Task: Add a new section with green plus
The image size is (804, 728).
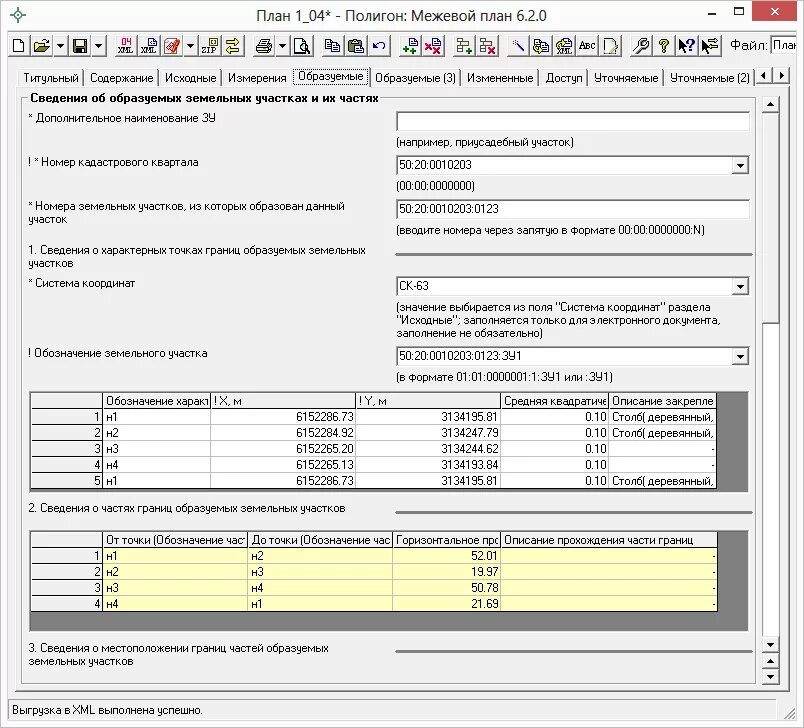Action: (410, 46)
